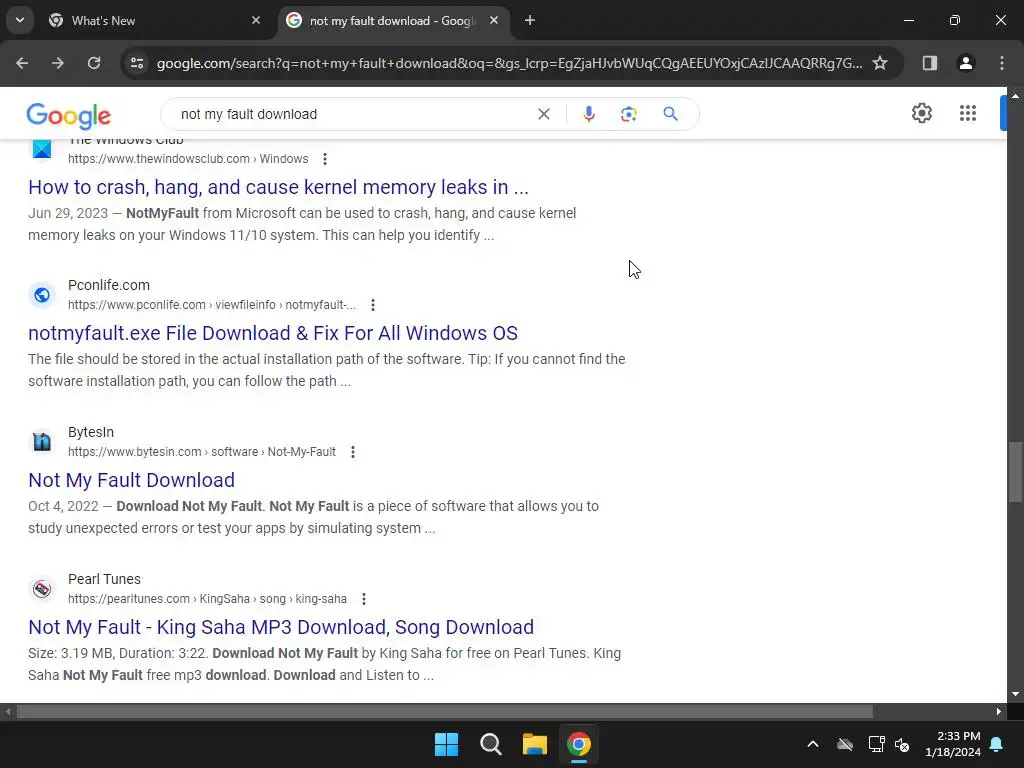Reload the current page
The height and width of the screenshot is (768, 1024).
click(94, 63)
